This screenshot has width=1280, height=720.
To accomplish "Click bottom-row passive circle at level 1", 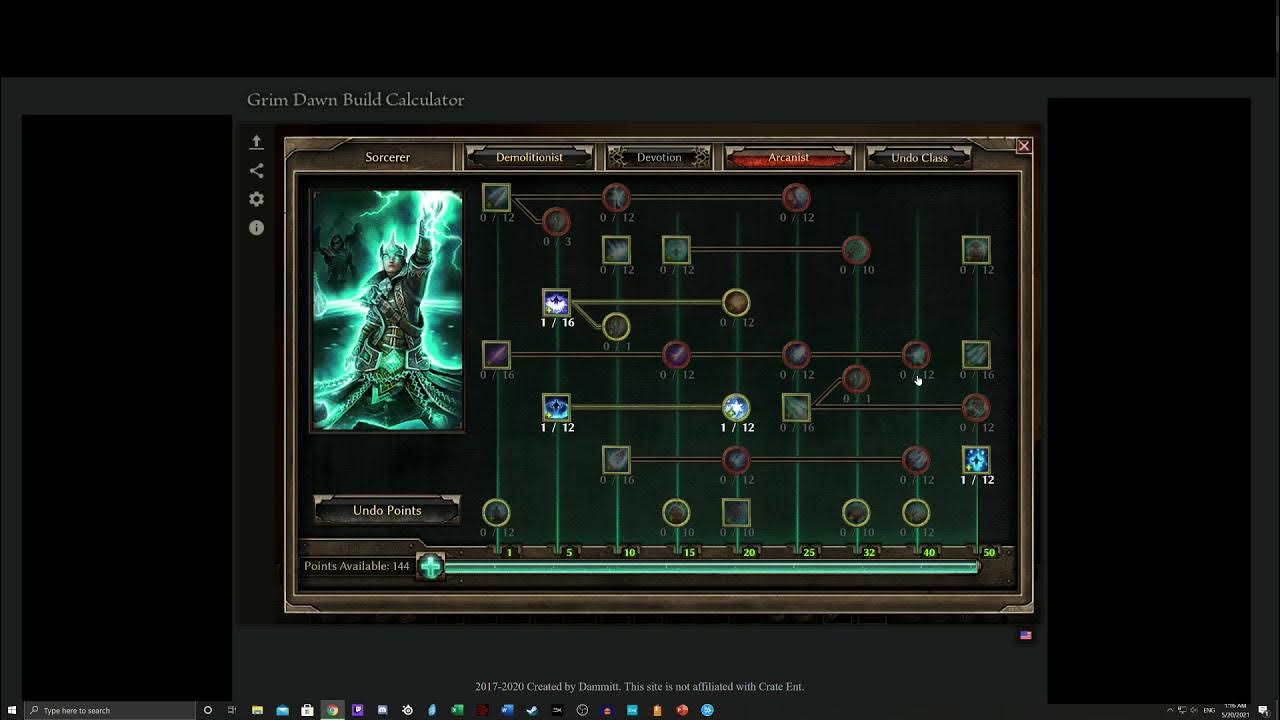I will tap(496, 513).
